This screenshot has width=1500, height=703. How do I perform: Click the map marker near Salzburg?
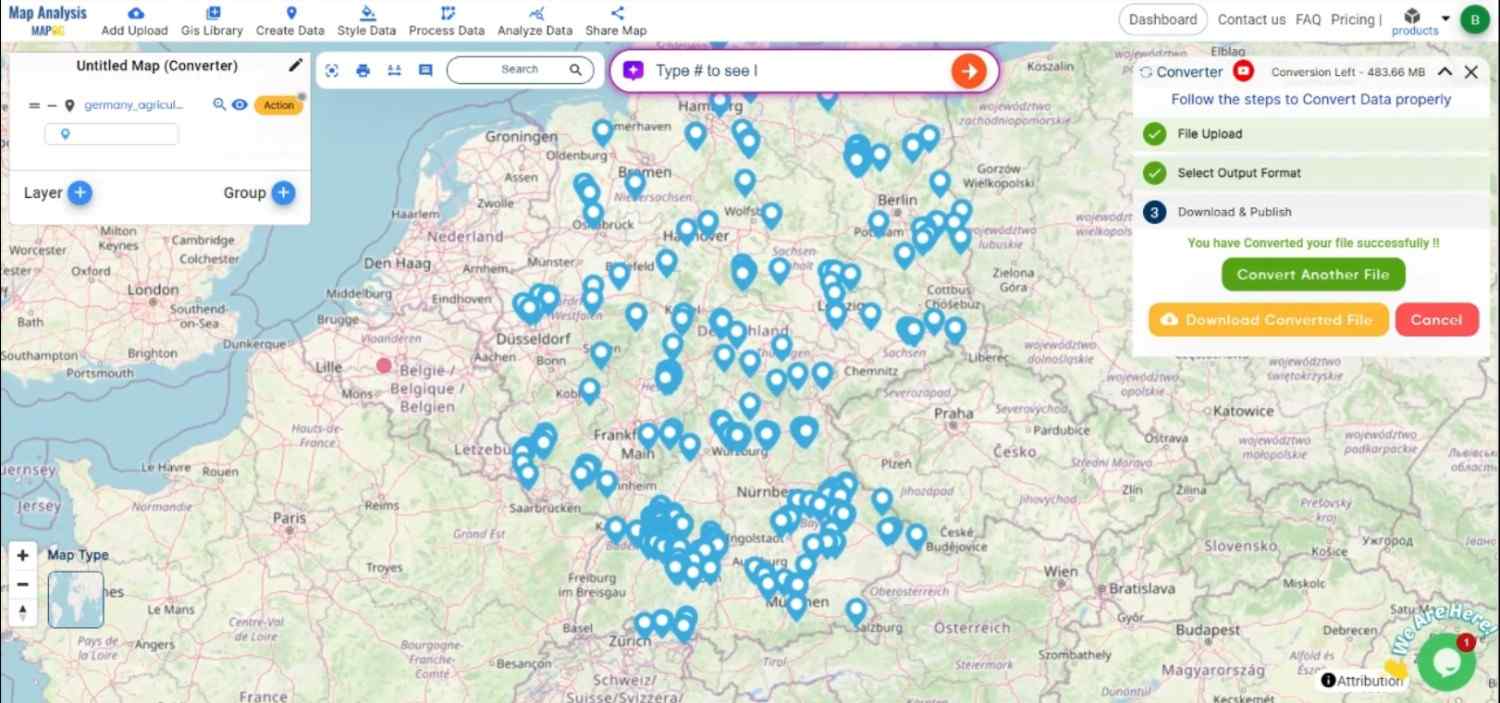pyautogui.click(x=856, y=611)
